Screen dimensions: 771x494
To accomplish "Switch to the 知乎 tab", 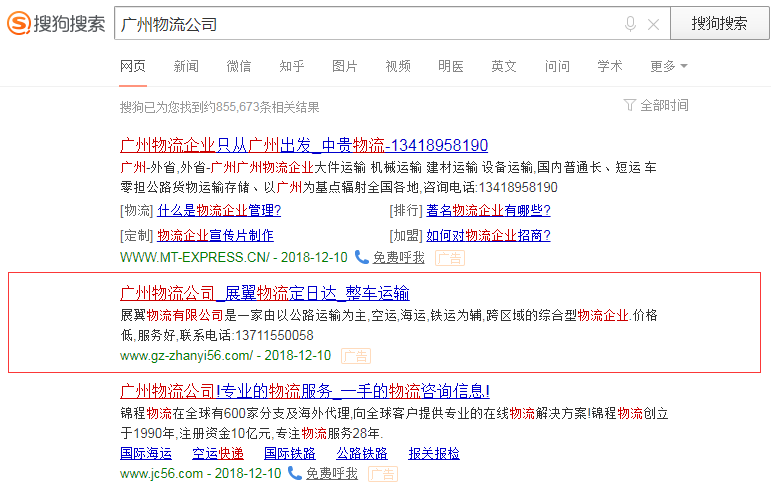I will (292, 66).
